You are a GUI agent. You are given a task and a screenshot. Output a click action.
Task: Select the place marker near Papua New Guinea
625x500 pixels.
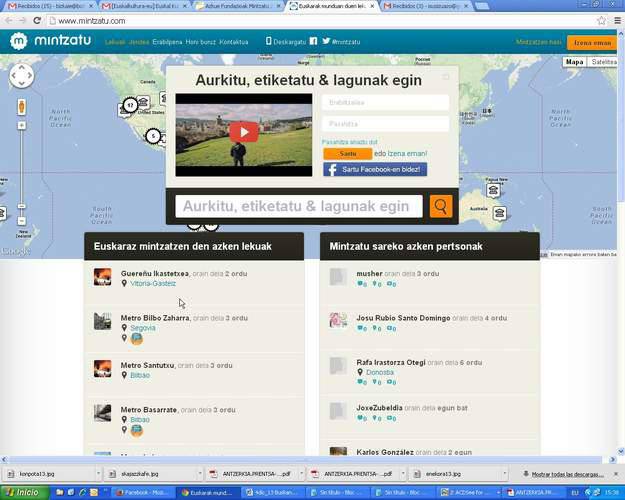(493, 190)
